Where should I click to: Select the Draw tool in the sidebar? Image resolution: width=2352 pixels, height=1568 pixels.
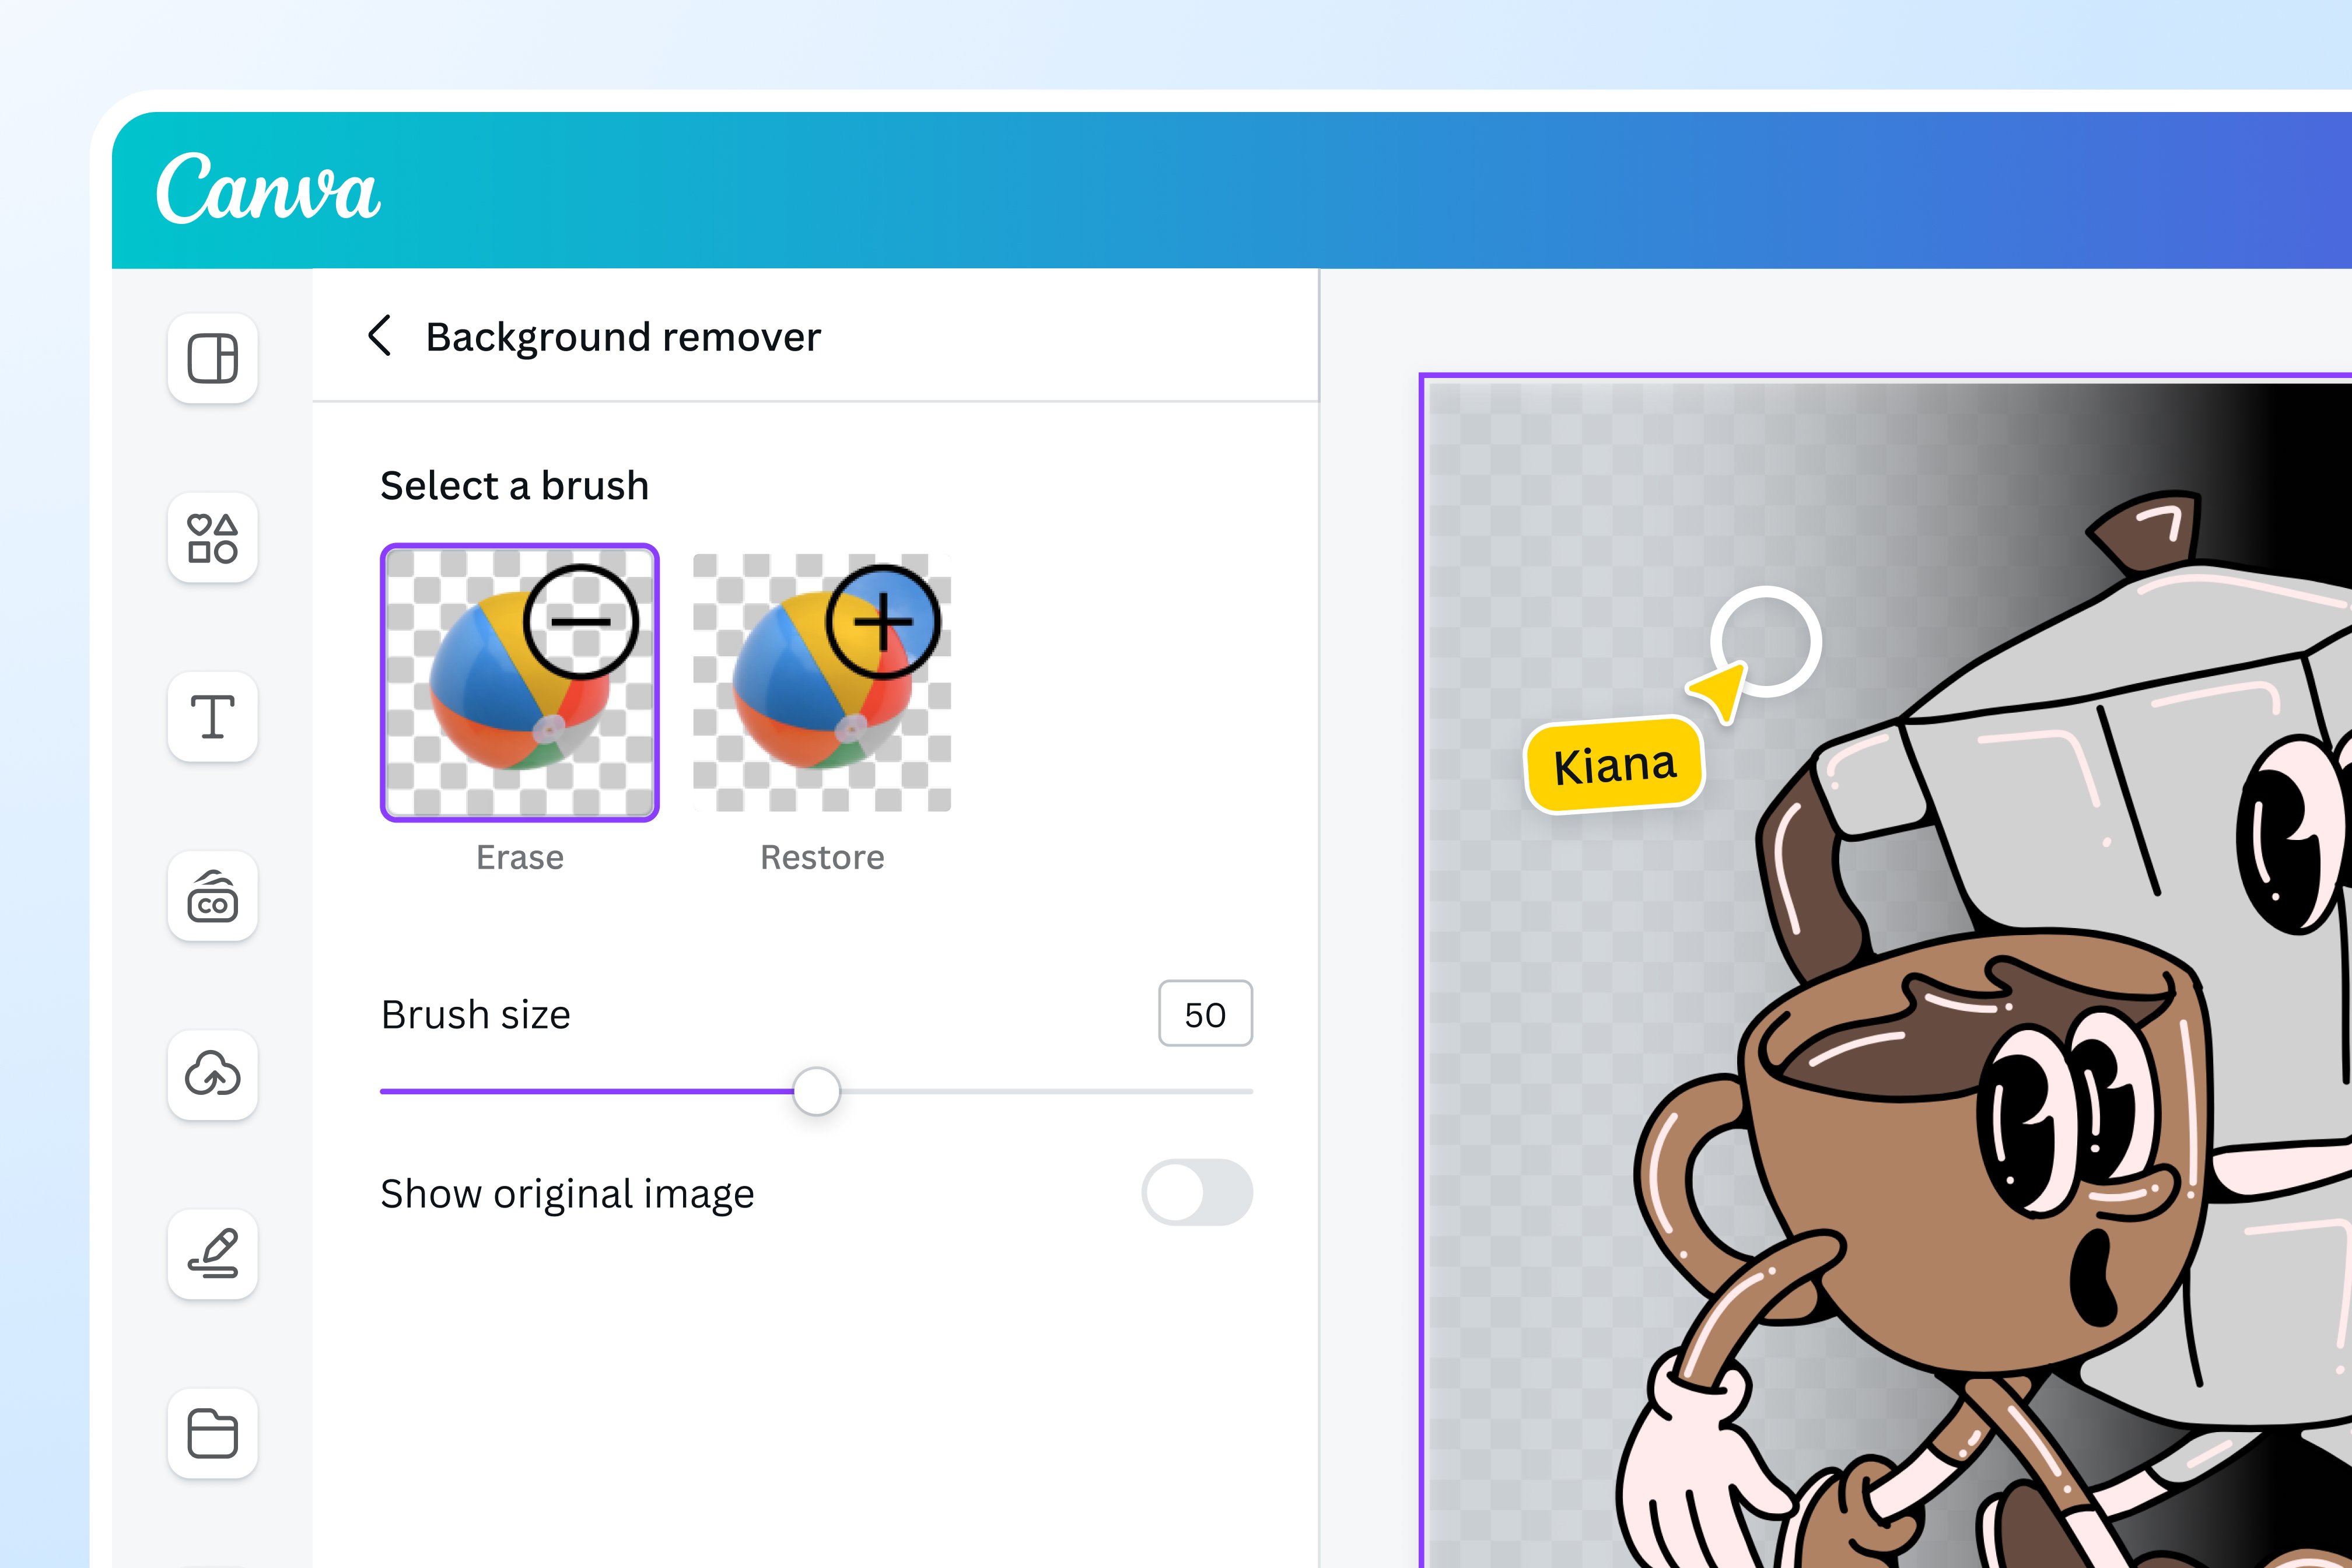tap(213, 1254)
